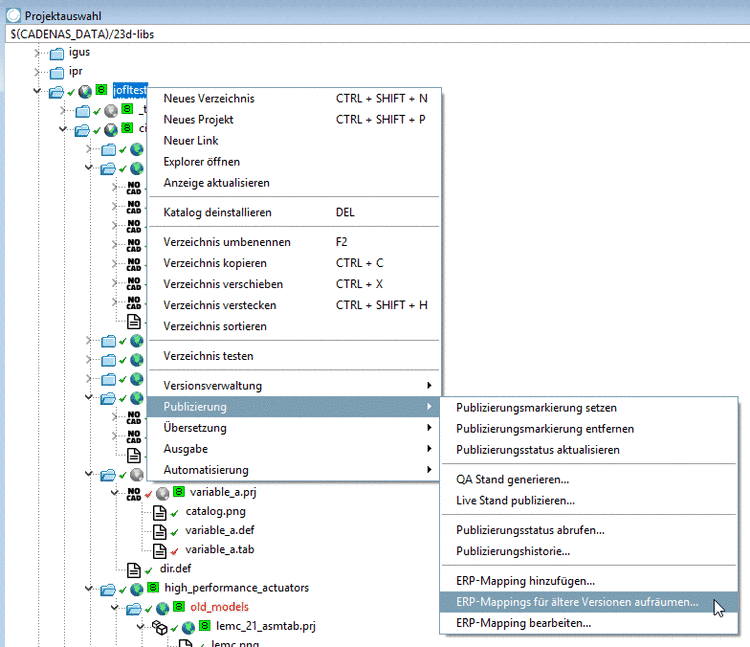Image resolution: width=750 pixels, height=647 pixels.
Task: Select Verzeichnis verstecken entry
Action: (x=294, y=305)
